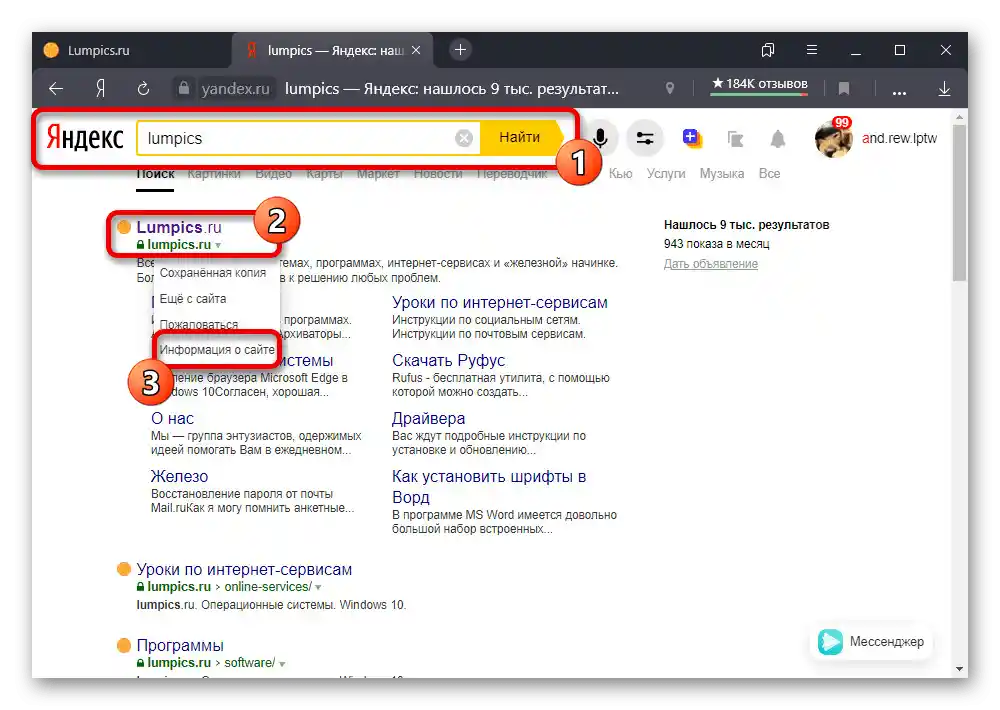Choose Пожаловаться menu item

coord(198,324)
